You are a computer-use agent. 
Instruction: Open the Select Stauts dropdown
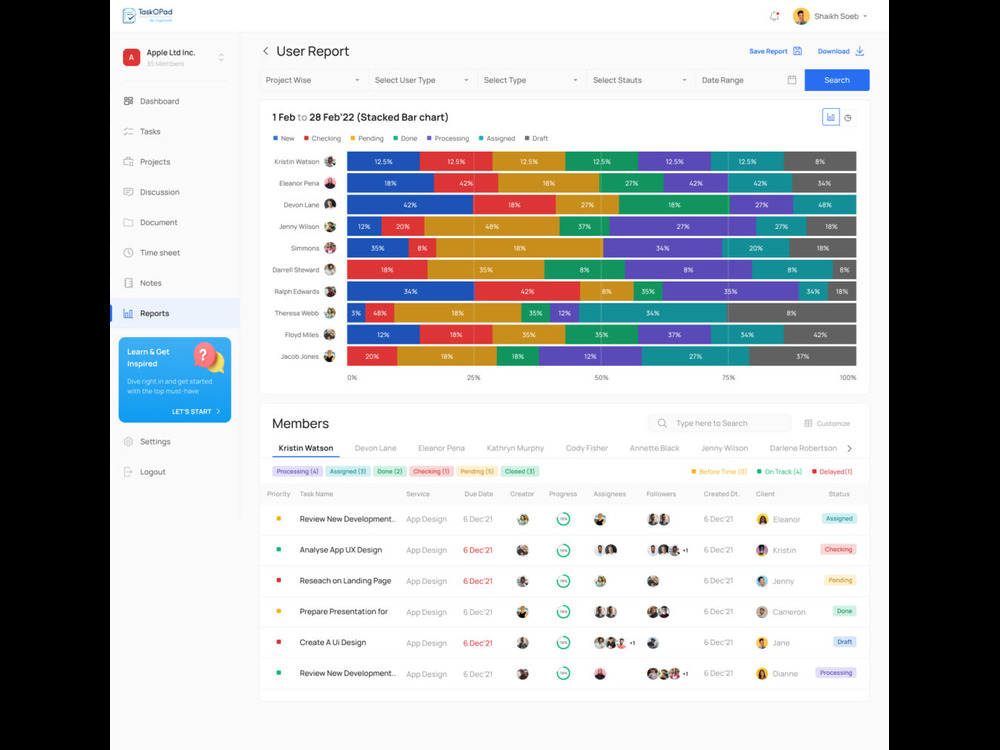coord(640,80)
